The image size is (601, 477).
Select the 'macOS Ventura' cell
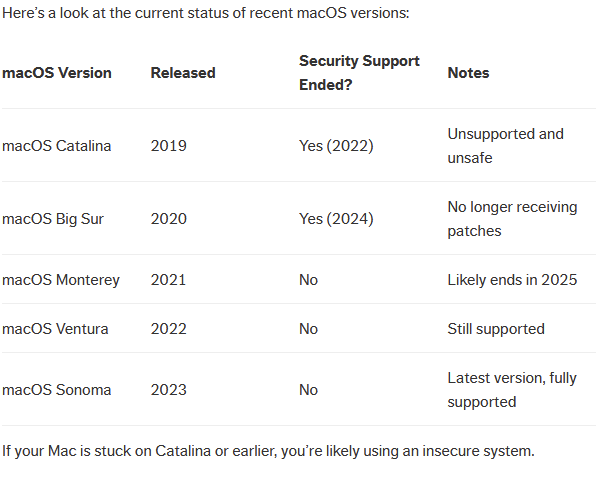pyautogui.click(x=55, y=329)
